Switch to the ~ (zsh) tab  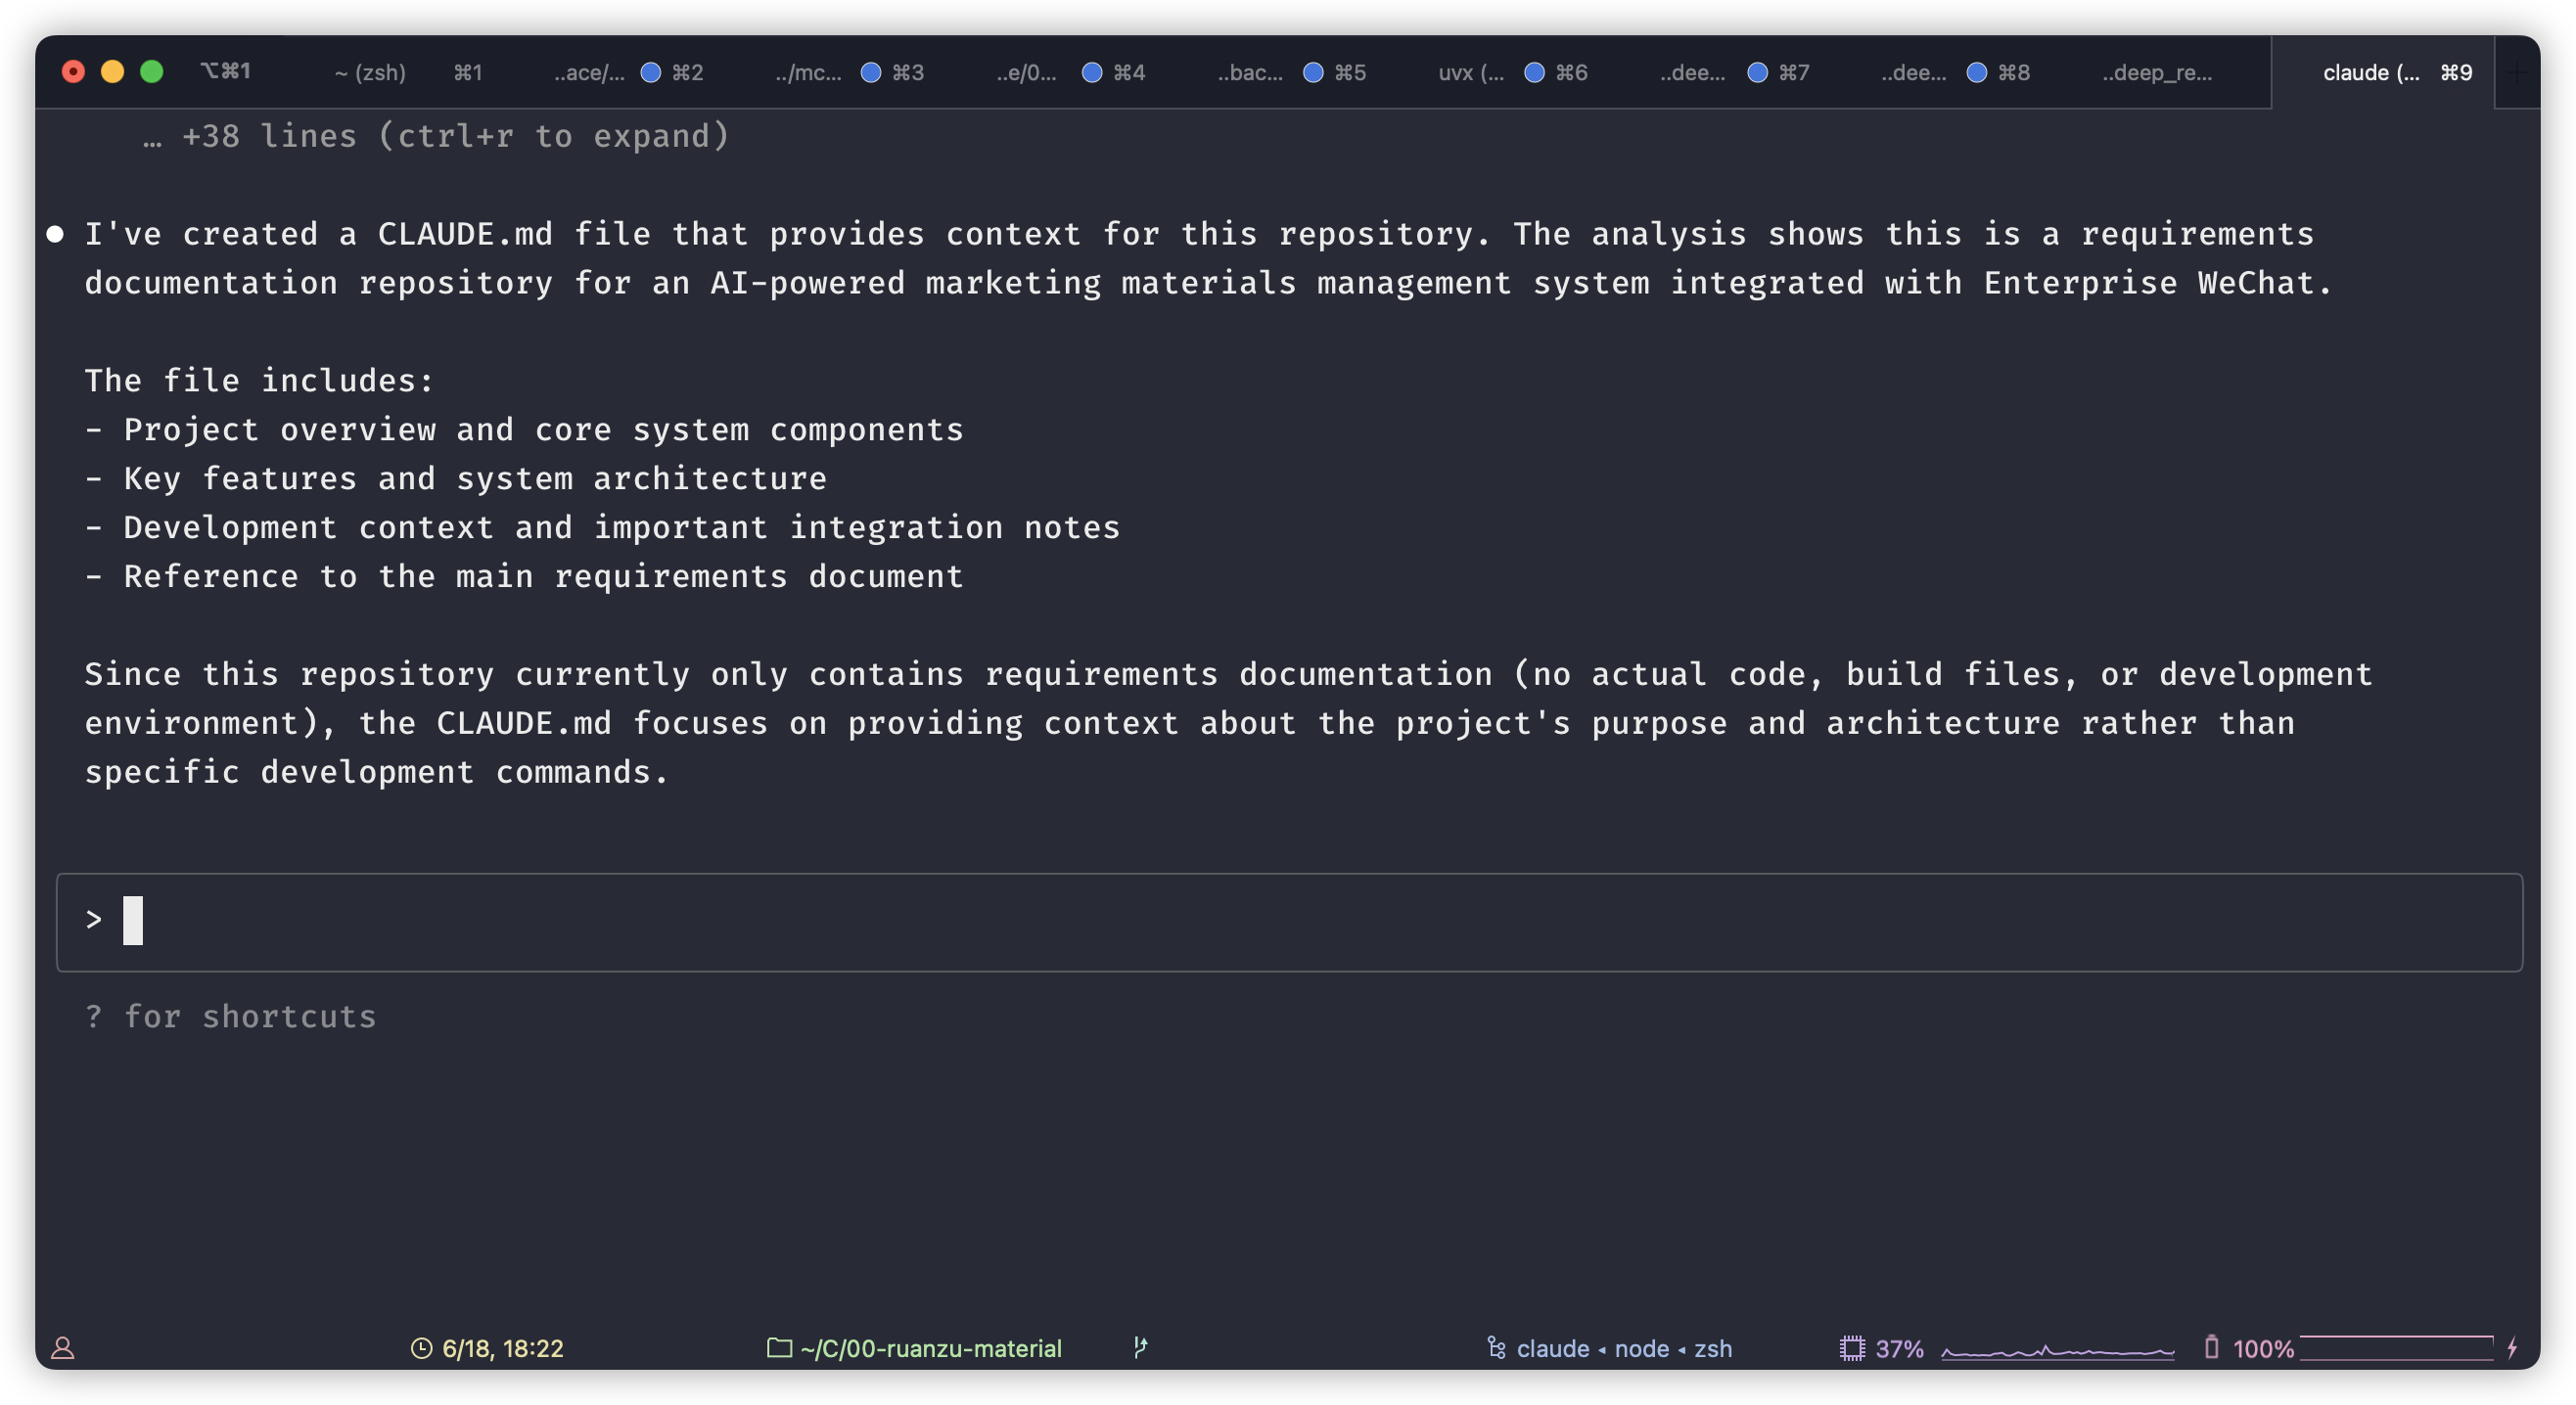(370, 72)
